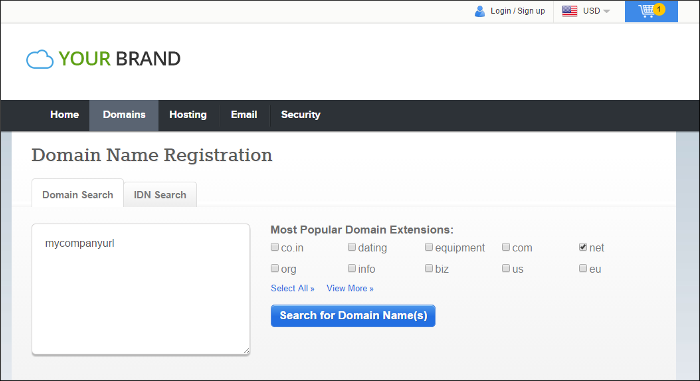The width and height of the screenshot is (700, 381).
Task: Select the biz extension checkbox
Action: tap(429, 268)
